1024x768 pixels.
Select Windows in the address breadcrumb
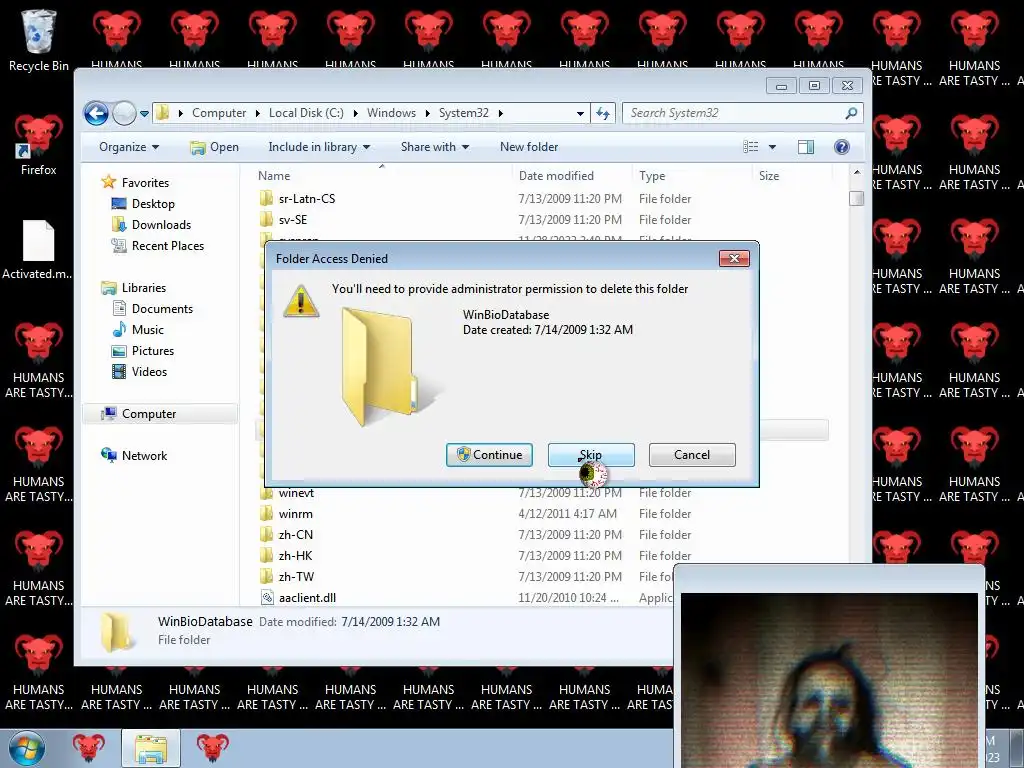click(x=391, y=113)
